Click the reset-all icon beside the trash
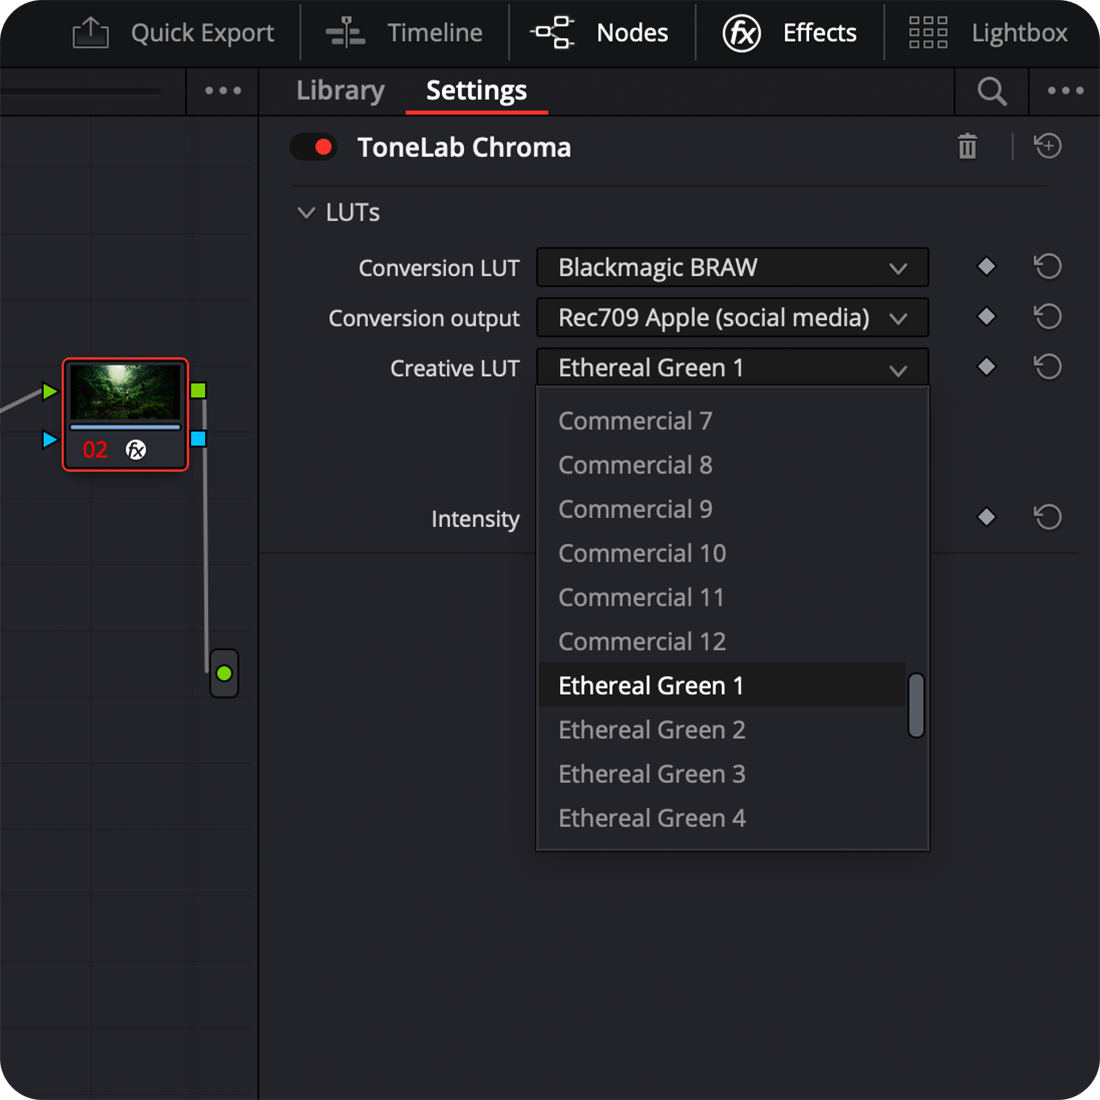The width and height of the screenshot is (1100, 1100). pyautogui.click(x=1047, y=147)
